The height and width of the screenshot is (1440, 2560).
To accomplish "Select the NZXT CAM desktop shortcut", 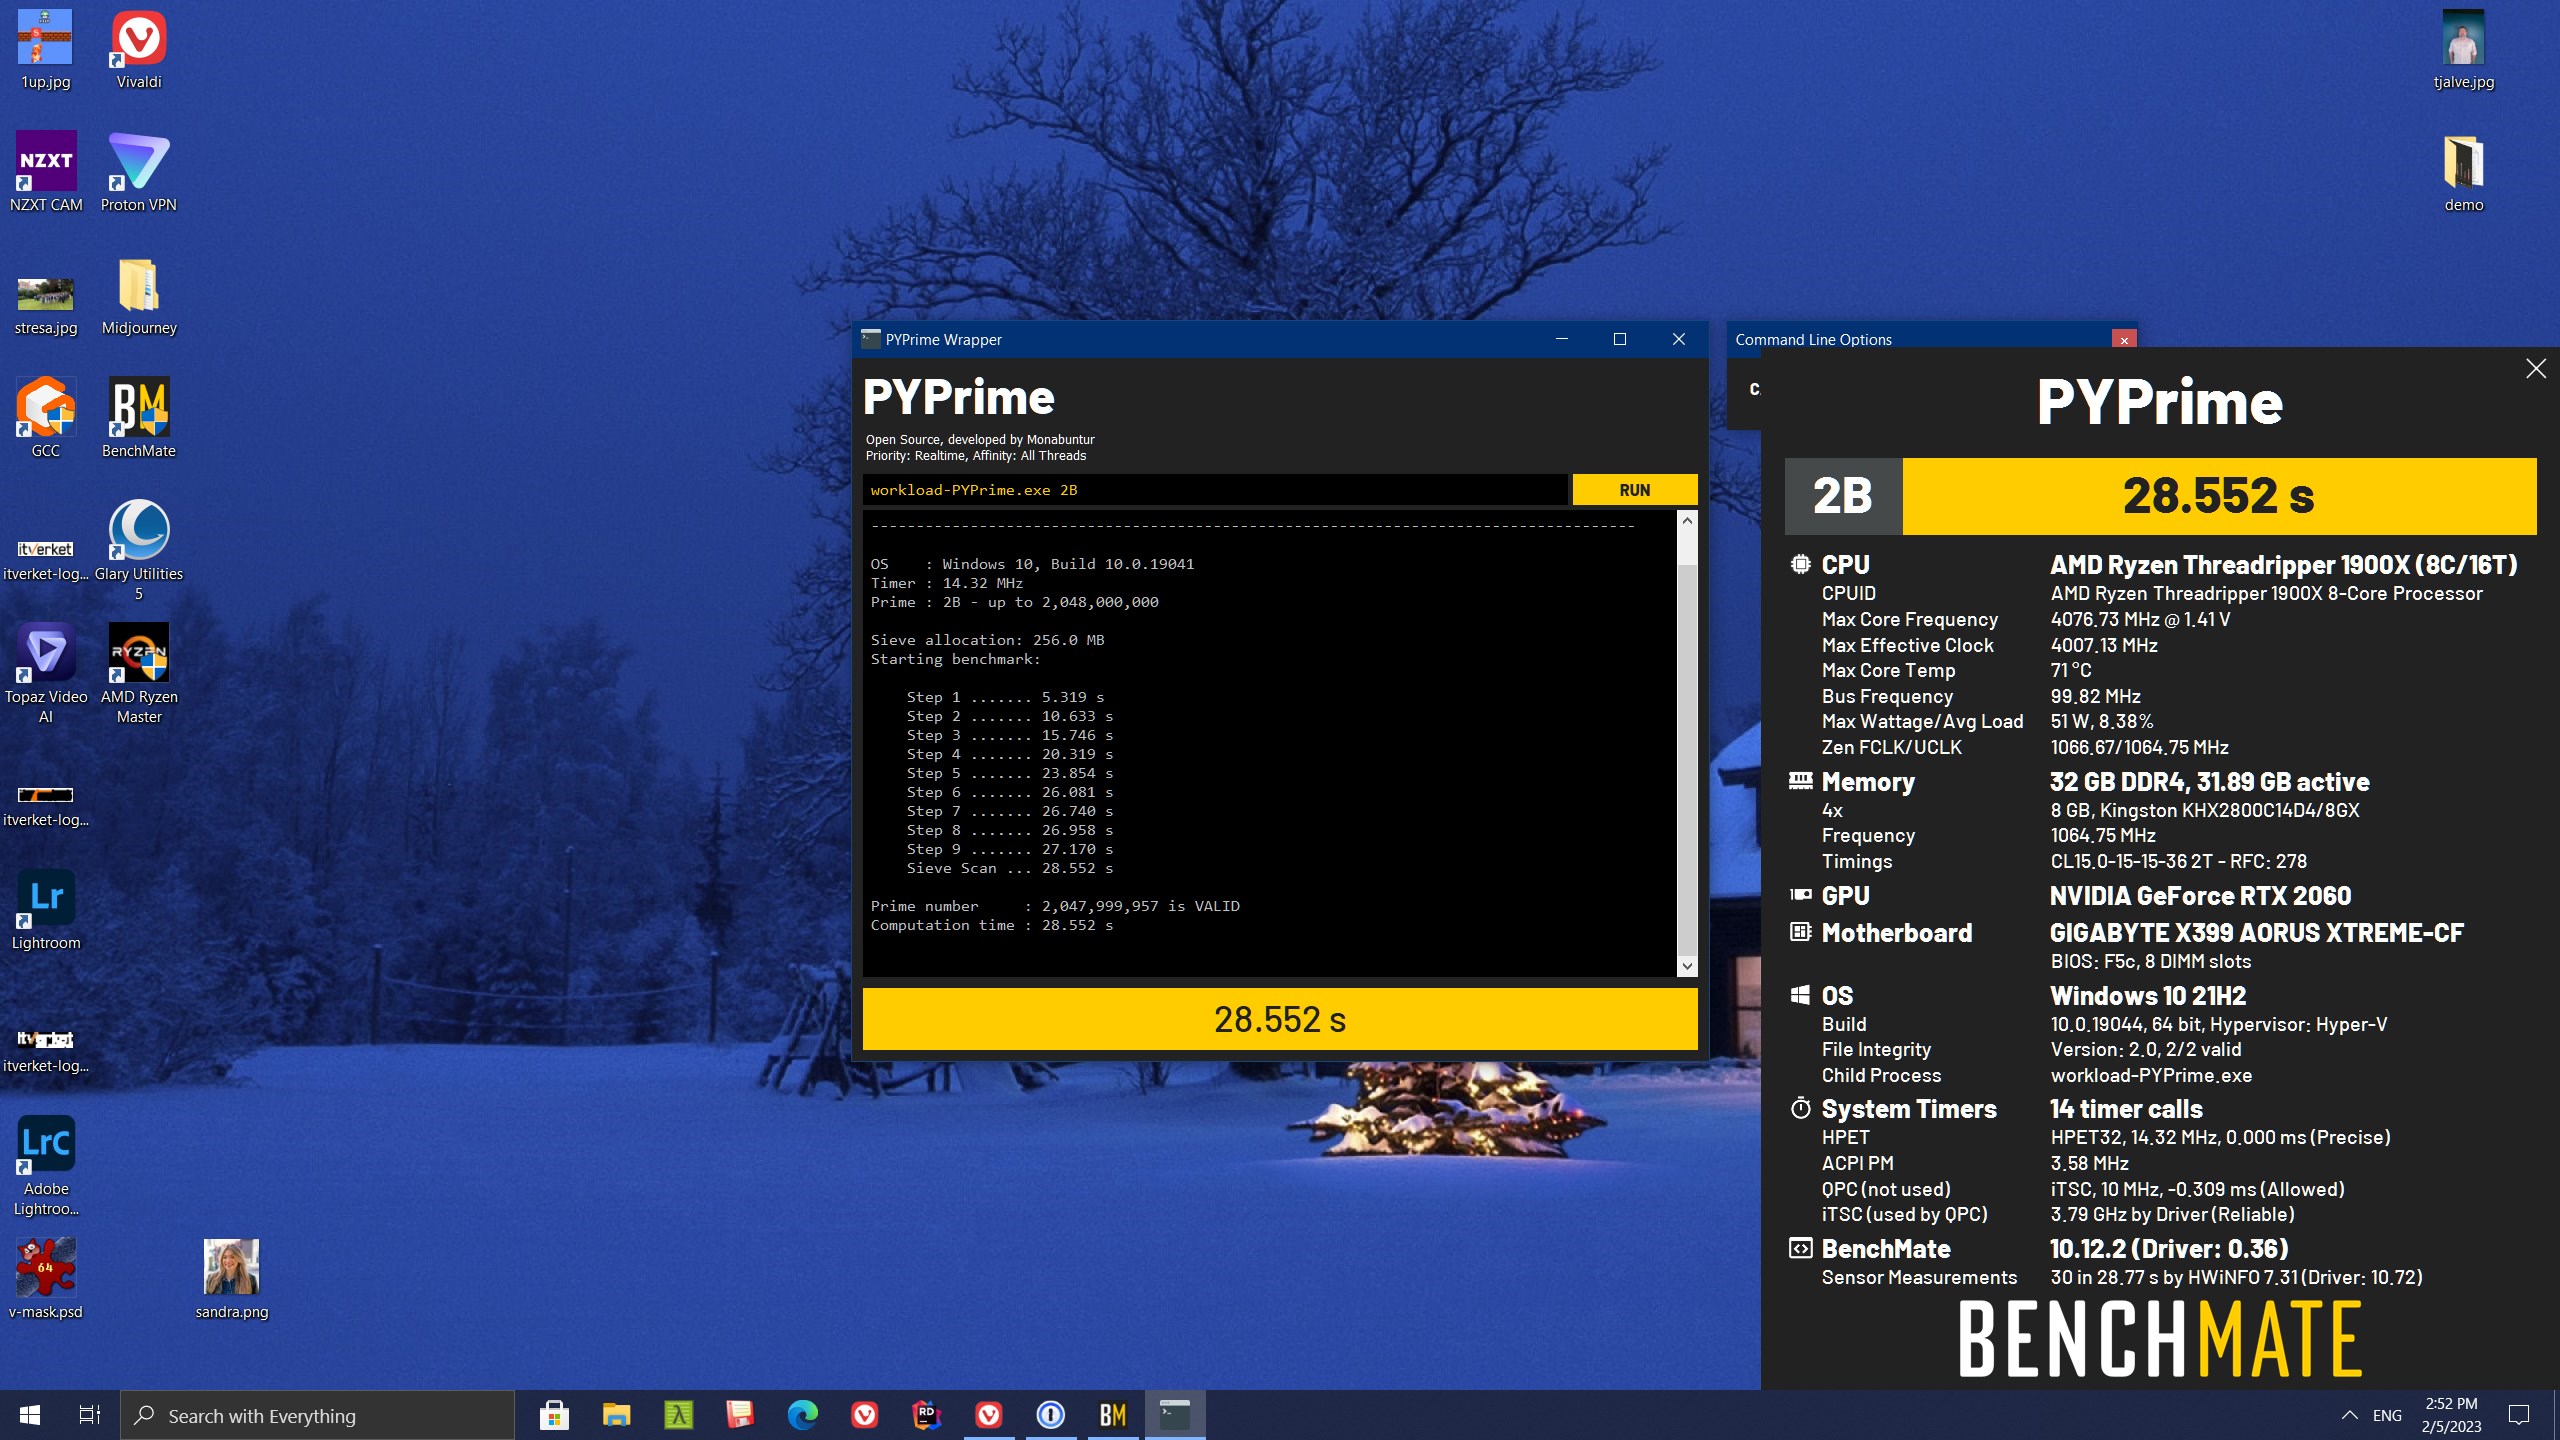I will [46, 172].
